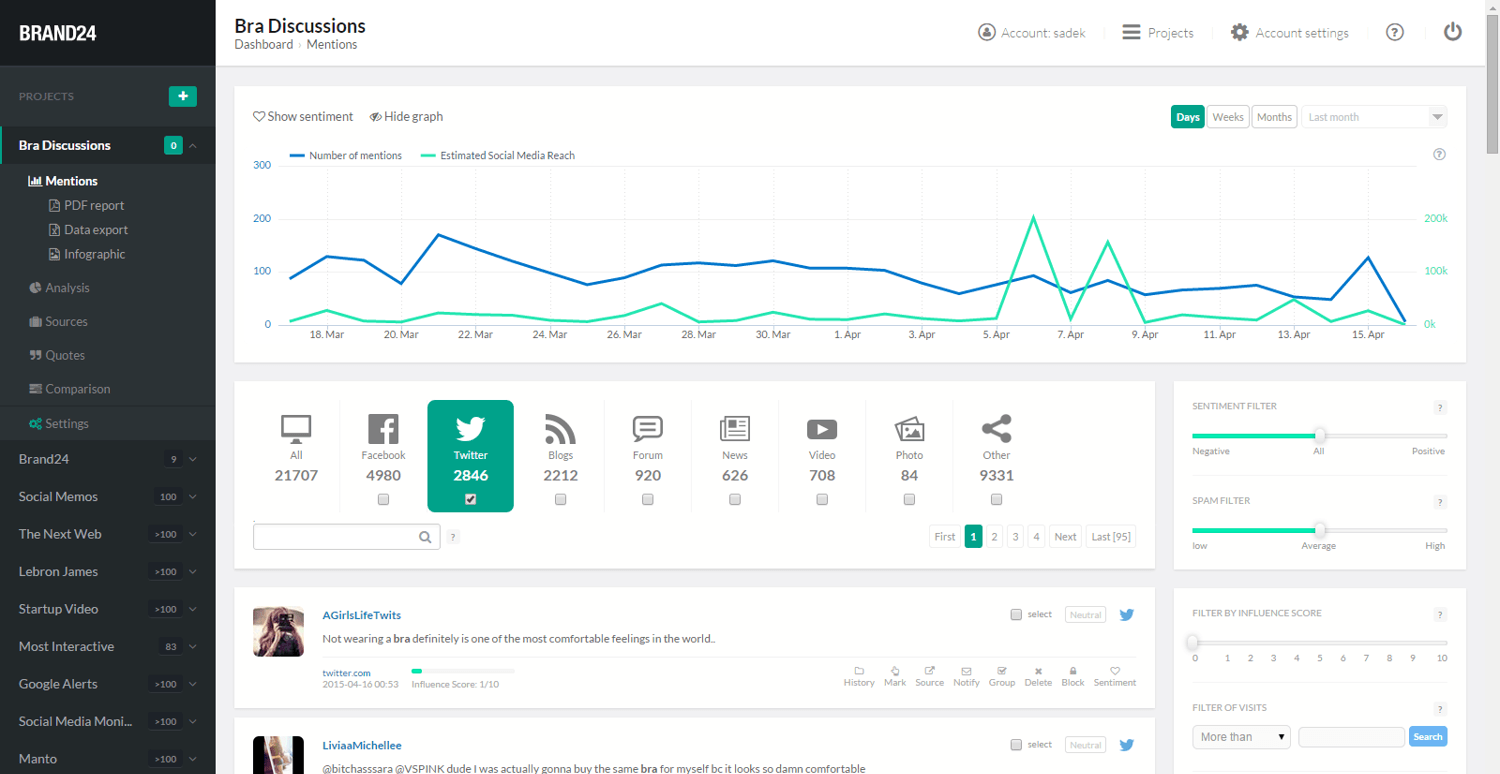Expand the Lebron James project
The height and width of the screenshot is (774, 1500).
point(193,572)
